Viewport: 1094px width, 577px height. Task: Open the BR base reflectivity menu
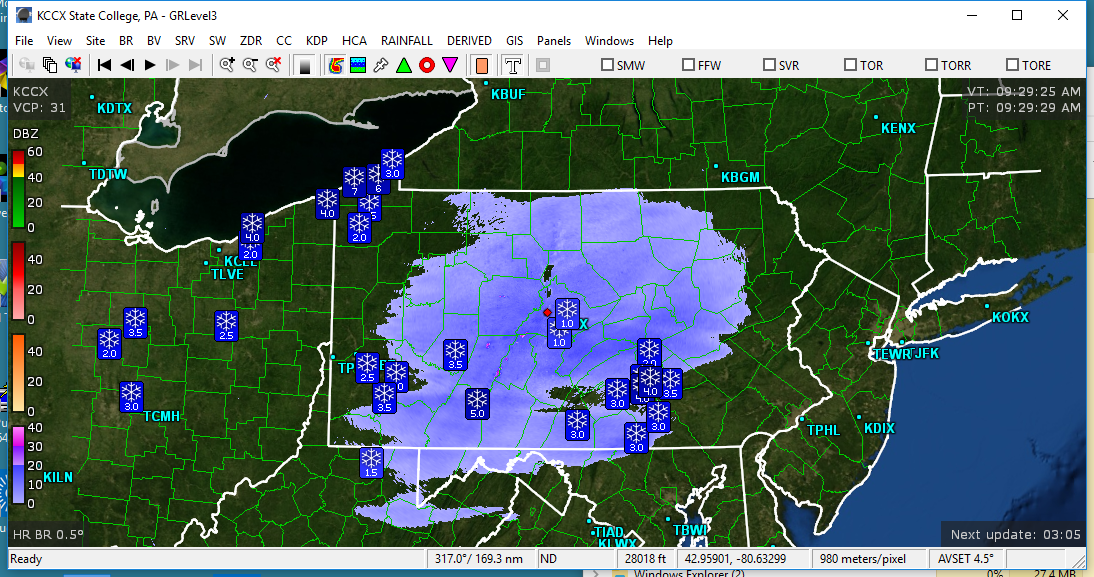(126, 41)
